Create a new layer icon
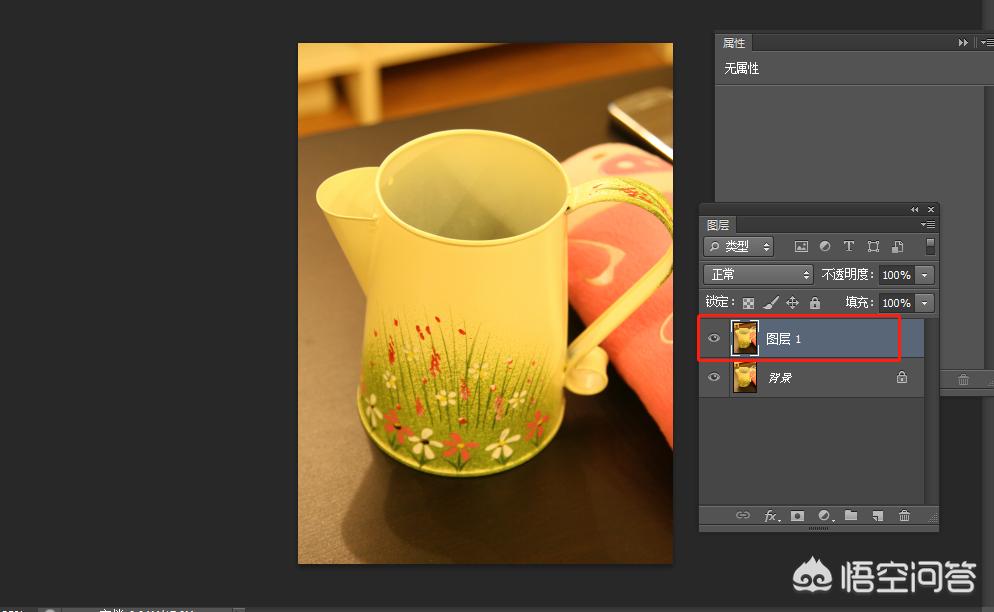This screenshot has width=994, height=612. click(x=877, y=516)
